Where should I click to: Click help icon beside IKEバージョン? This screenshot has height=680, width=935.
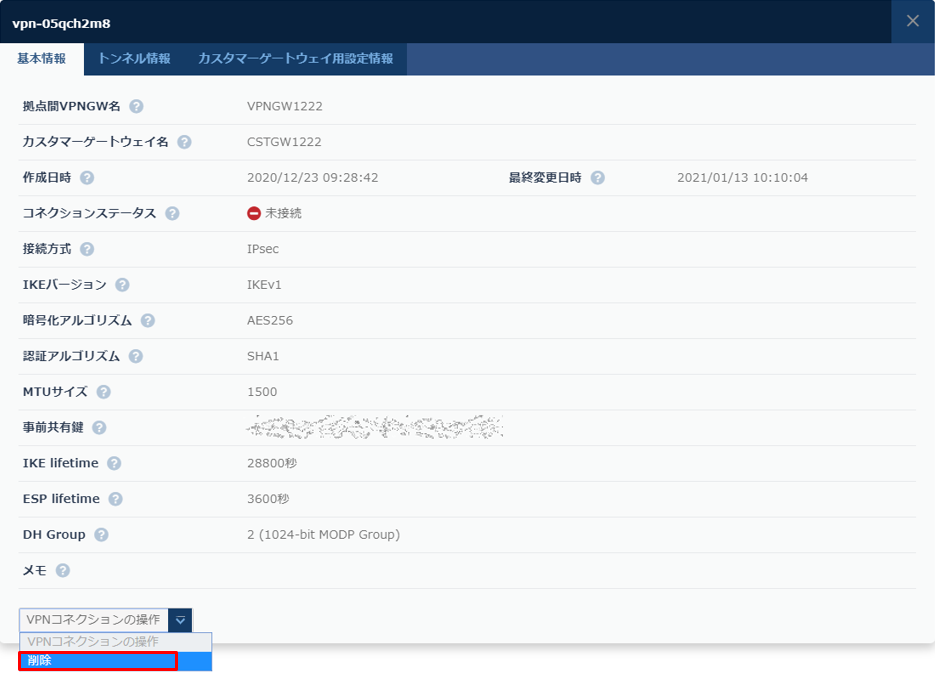[x=122, y=285]
